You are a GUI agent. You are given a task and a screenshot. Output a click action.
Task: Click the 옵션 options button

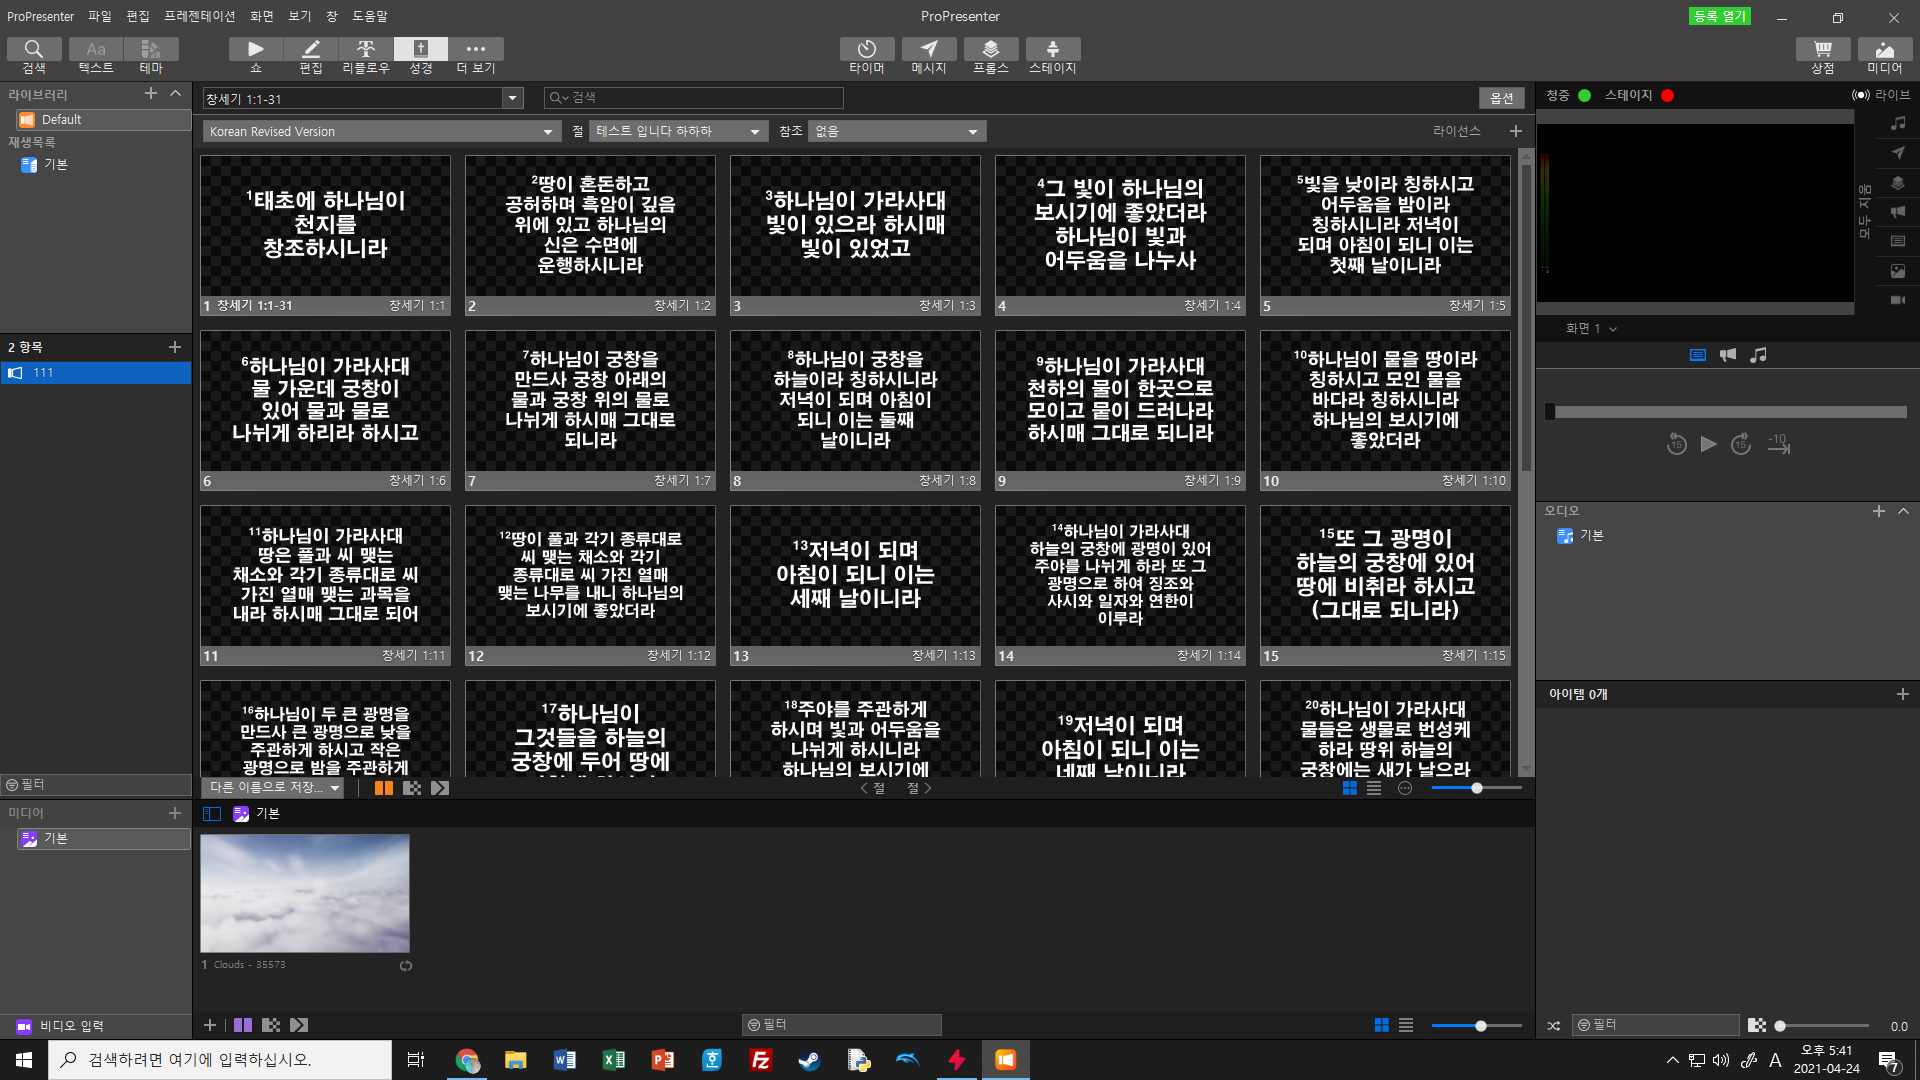[x=1501, y=98]
